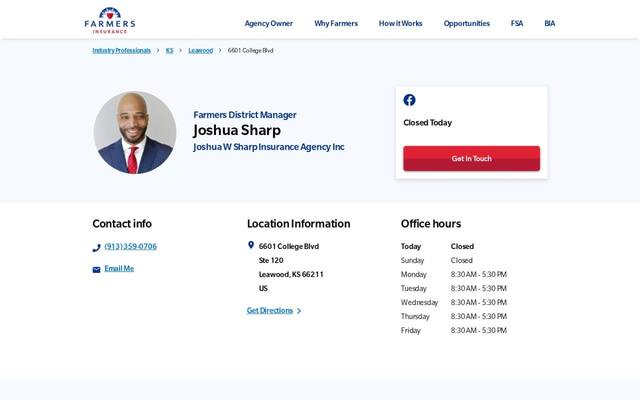
Task: Open the Opportunities navigation item
Action: point(467,24)
